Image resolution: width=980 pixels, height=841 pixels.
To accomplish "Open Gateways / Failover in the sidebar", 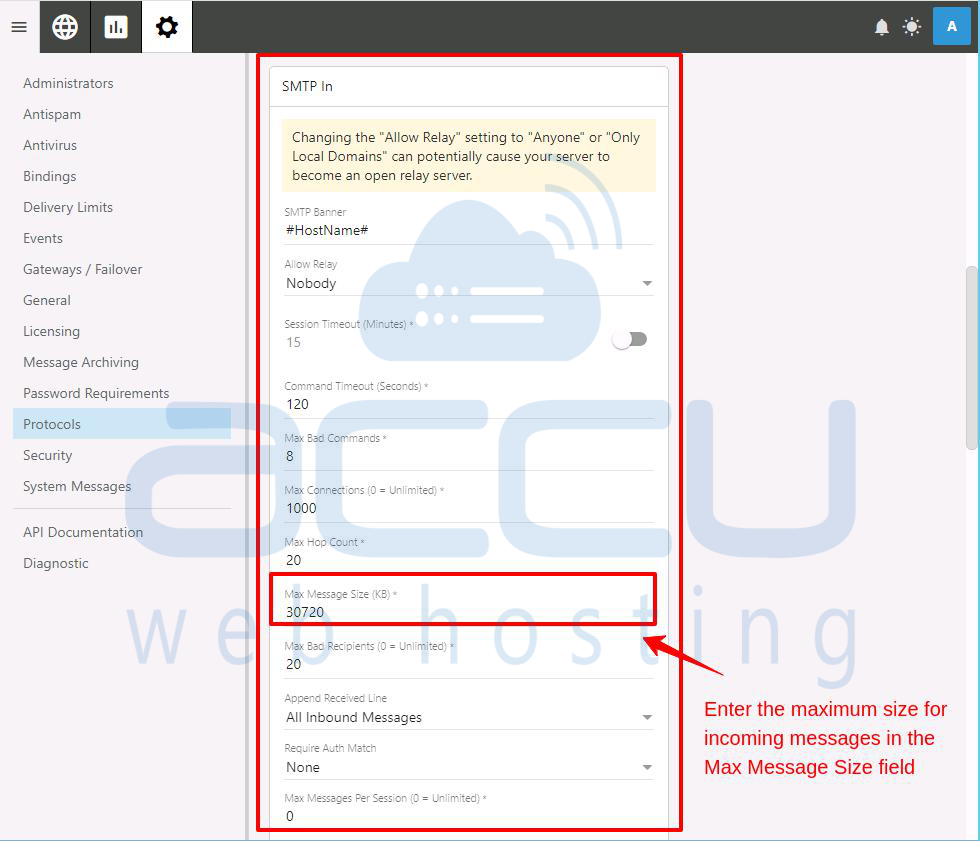I will point(82,269).
